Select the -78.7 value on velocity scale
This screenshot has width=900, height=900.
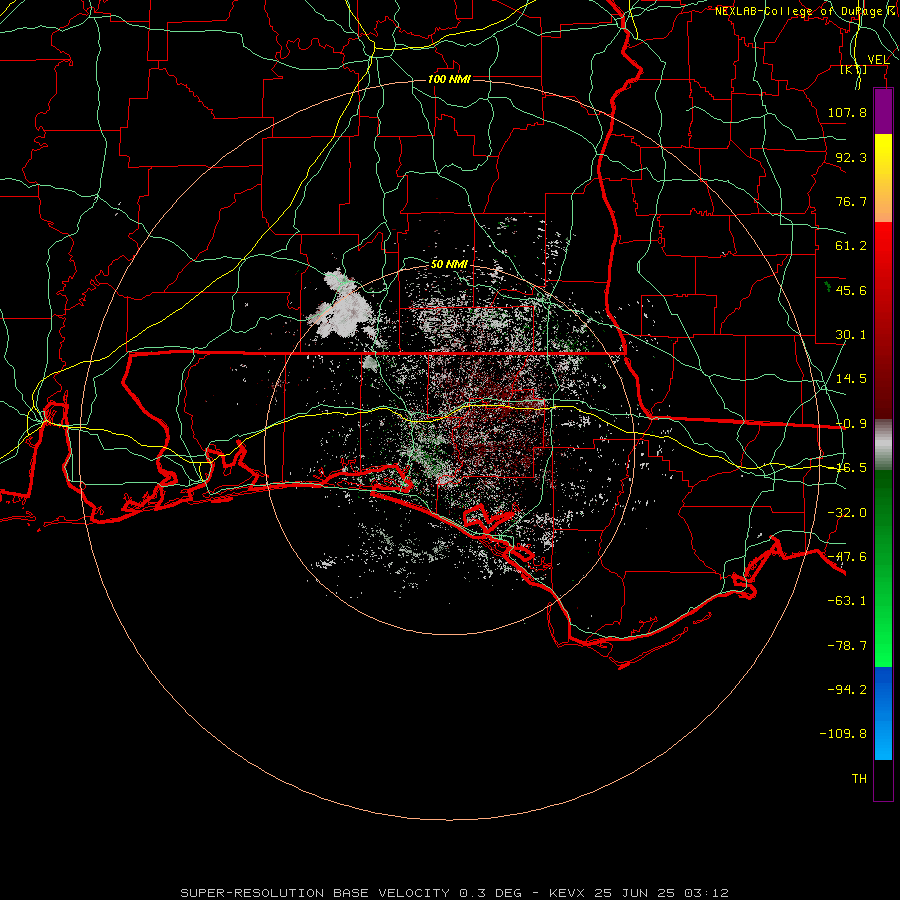847,646
